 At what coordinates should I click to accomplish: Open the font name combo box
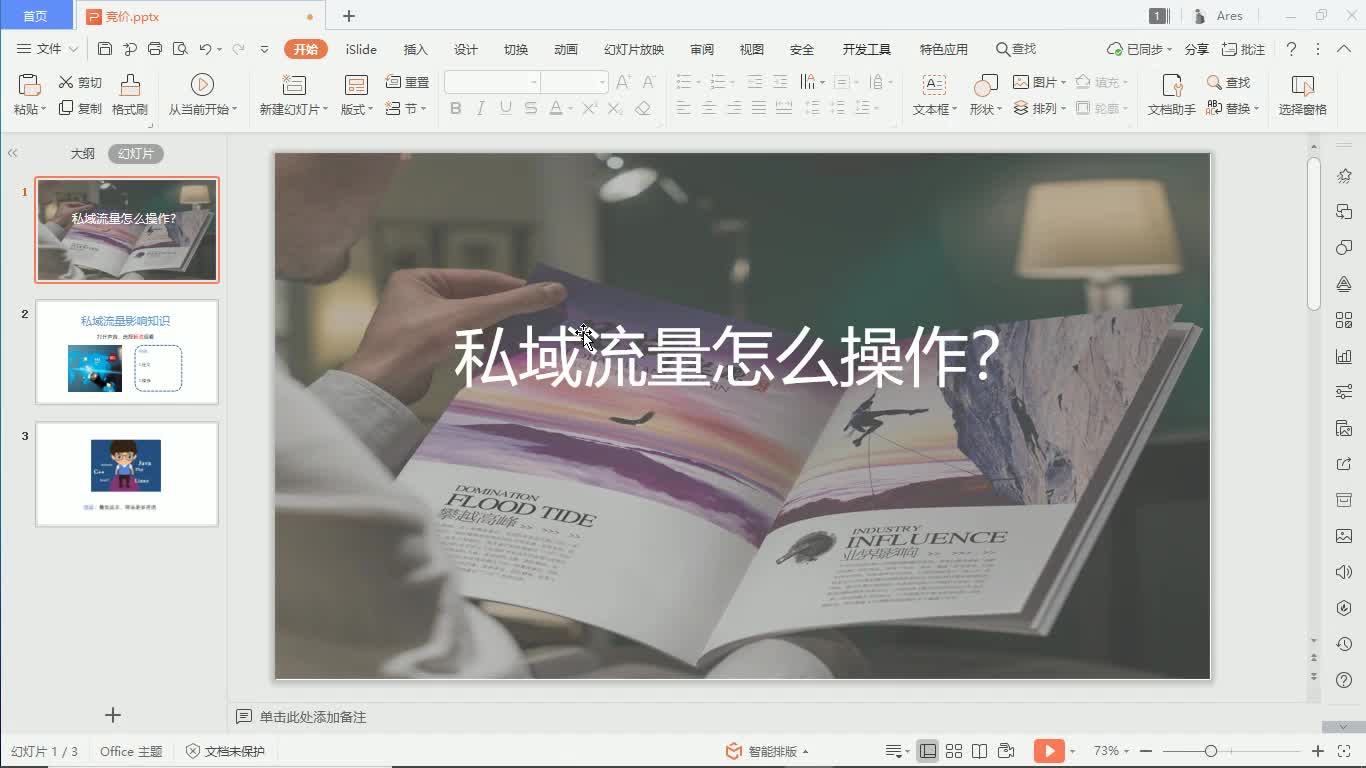click(492, 82)
